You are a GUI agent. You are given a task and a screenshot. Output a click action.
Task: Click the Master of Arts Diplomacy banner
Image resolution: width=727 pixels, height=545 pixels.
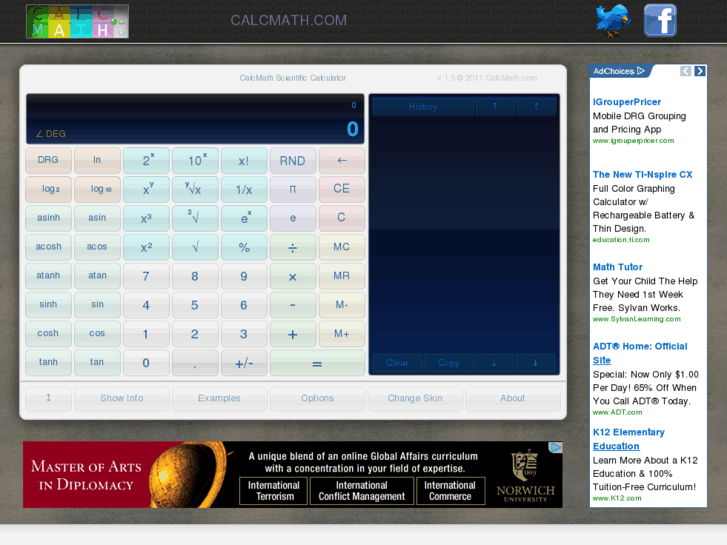tap(293, 474)
